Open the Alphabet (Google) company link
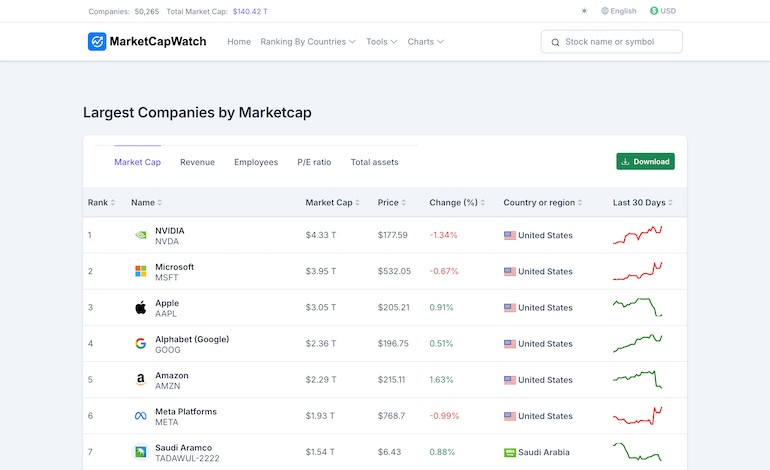Screen dimensions: 770x470 click(x=192, y=339)
